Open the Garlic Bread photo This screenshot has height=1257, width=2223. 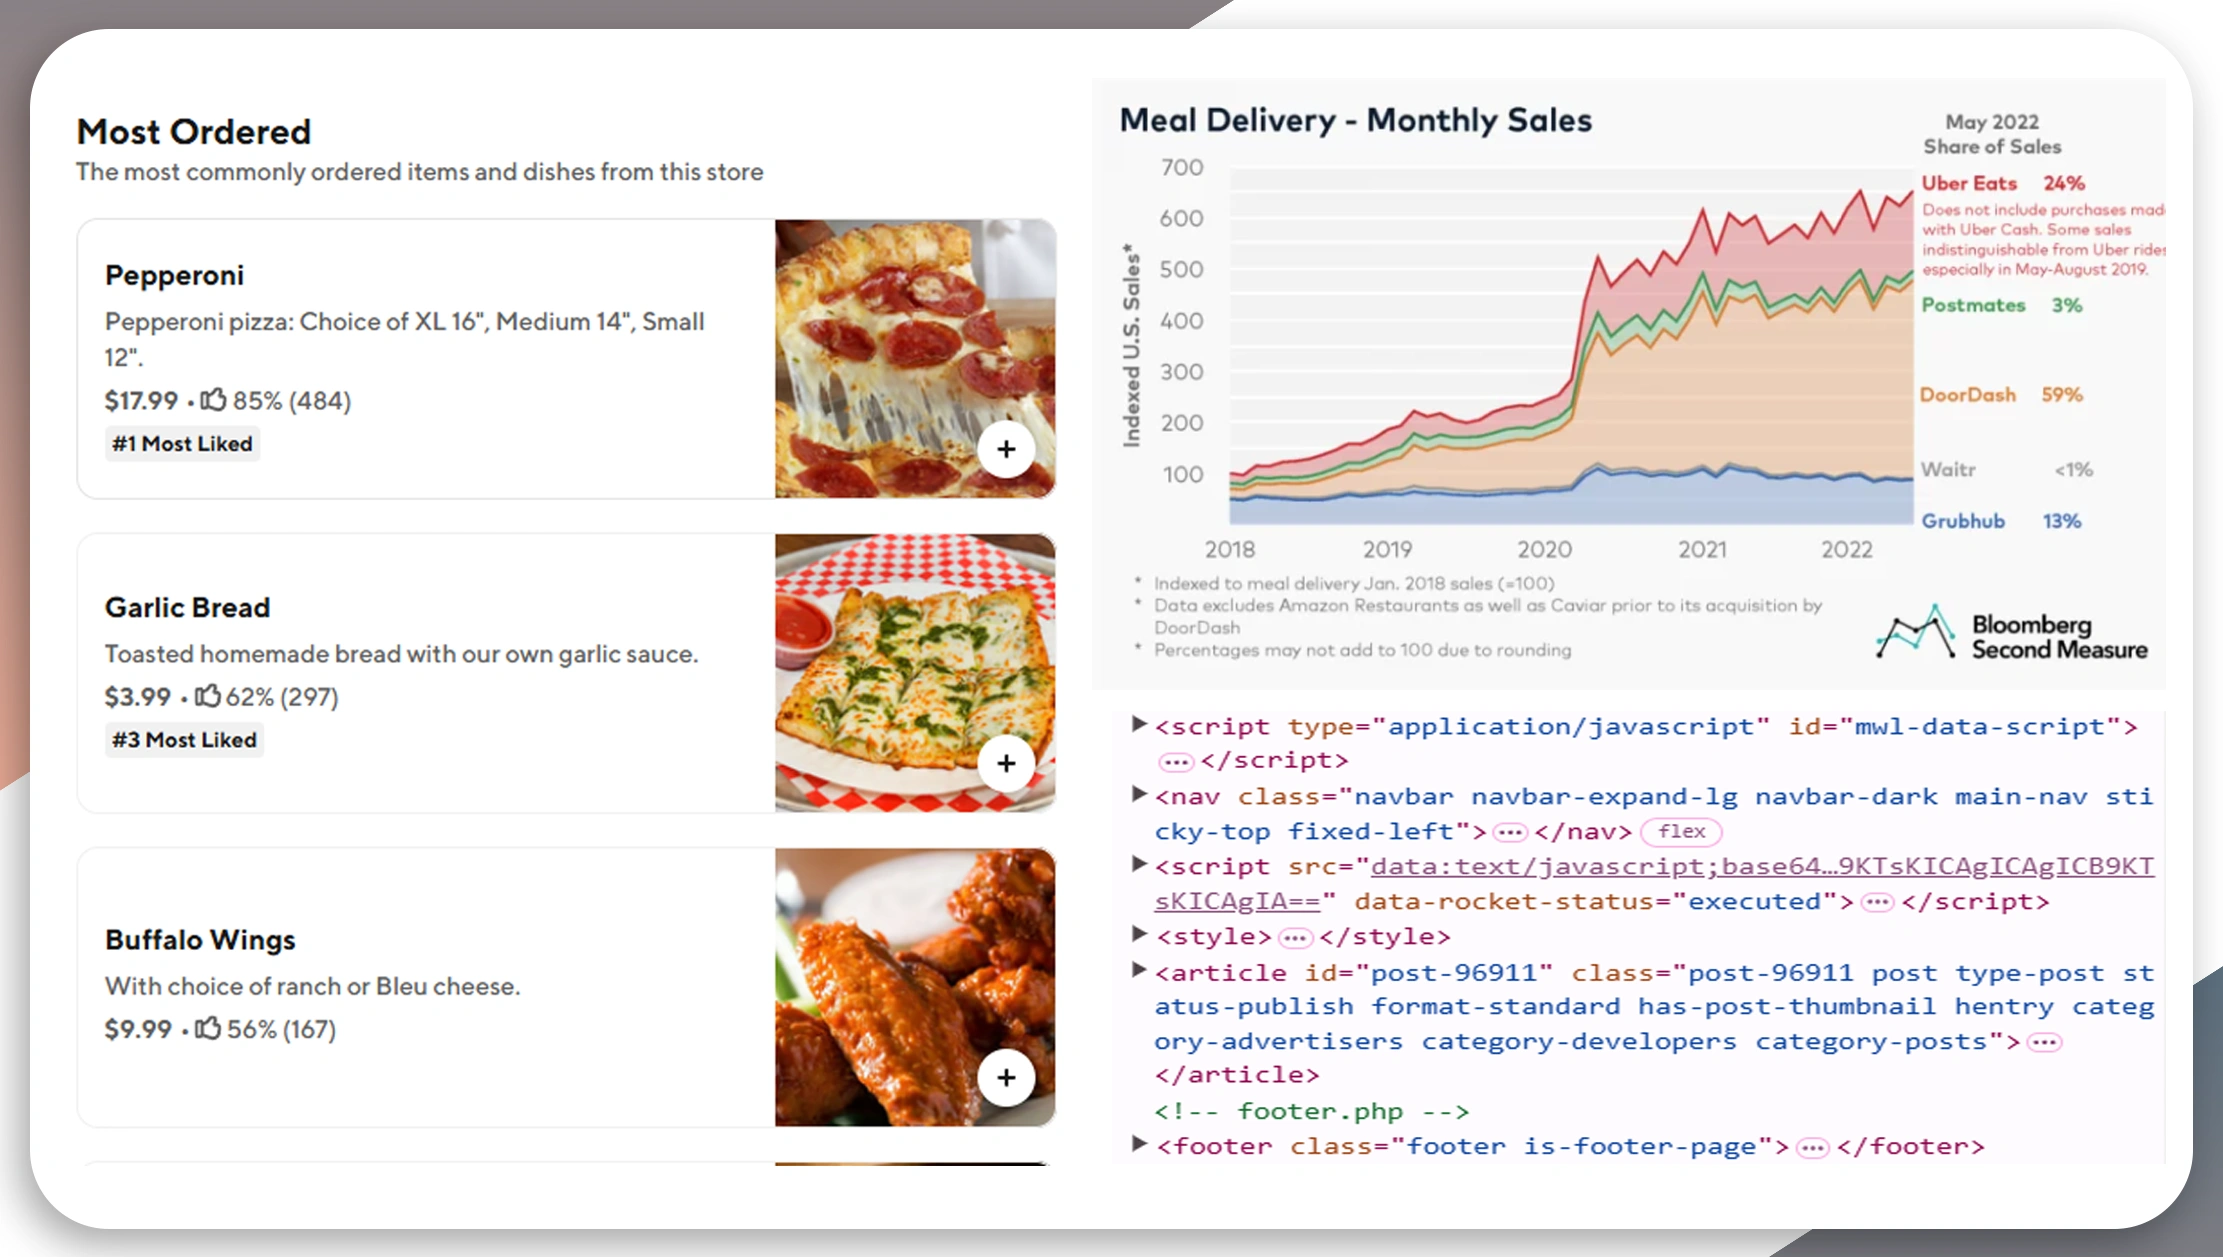coord(915,673)
